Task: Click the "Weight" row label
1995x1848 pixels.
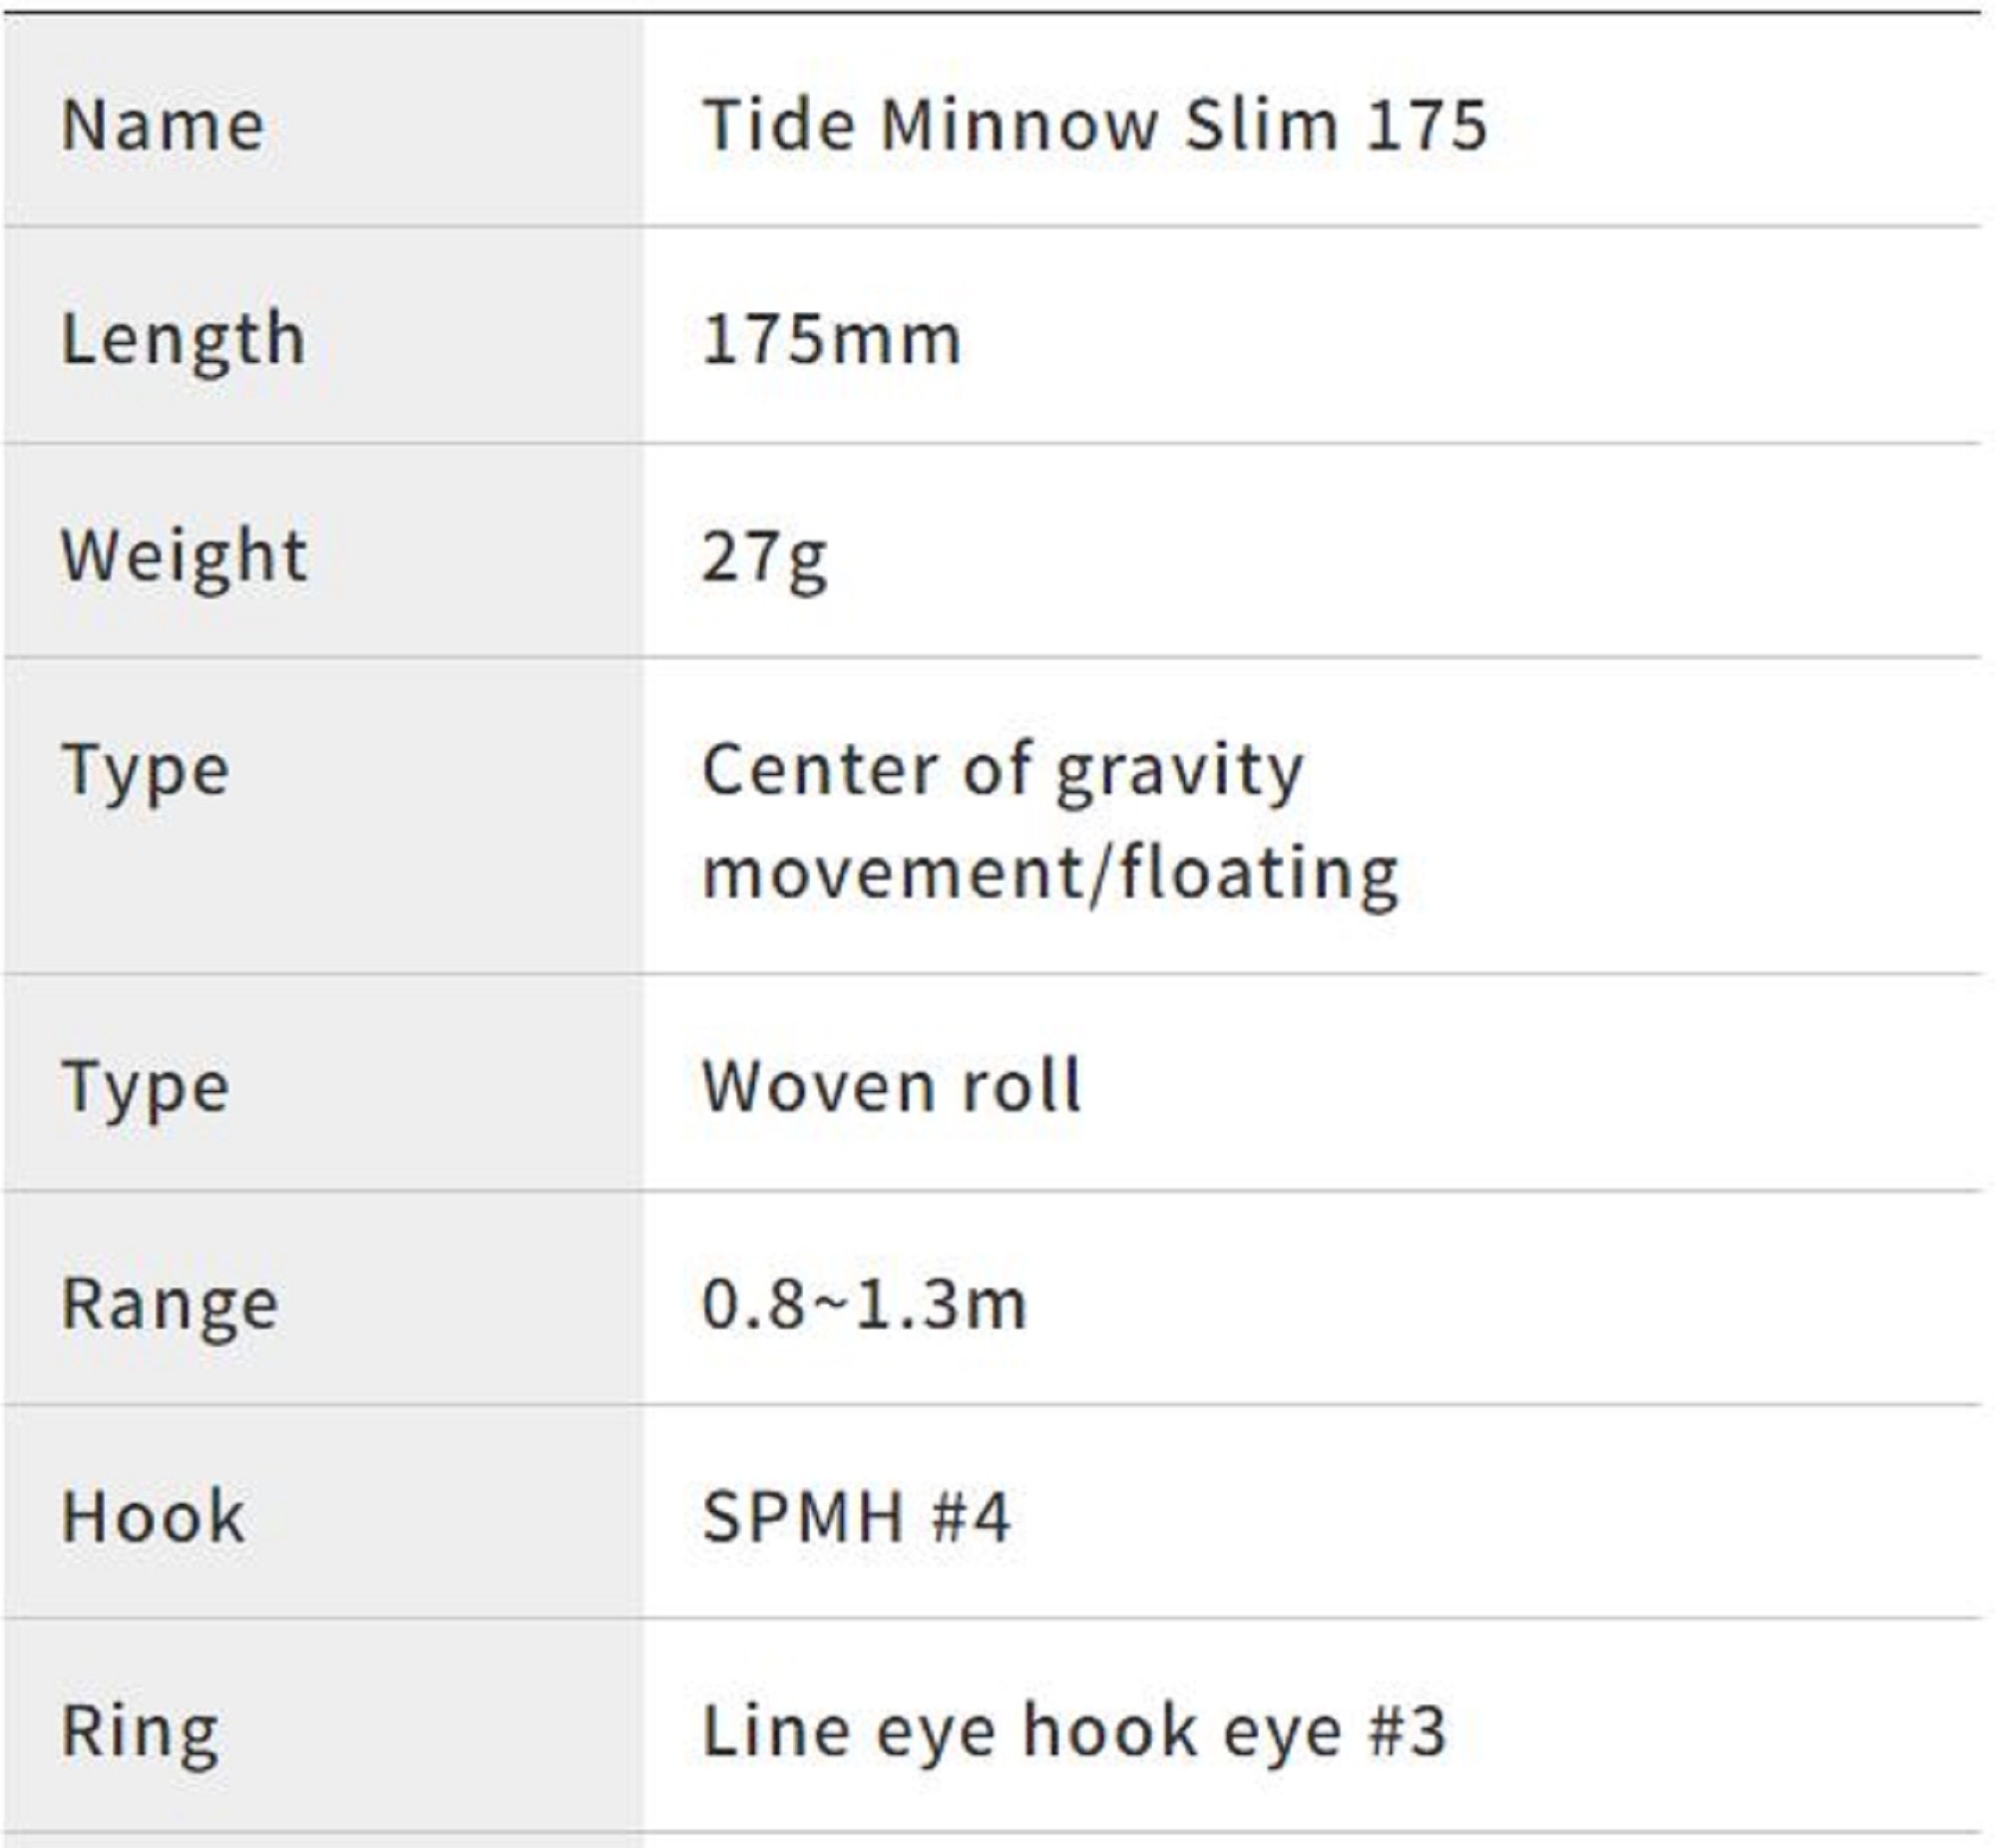Action: [x=184, y=556]
